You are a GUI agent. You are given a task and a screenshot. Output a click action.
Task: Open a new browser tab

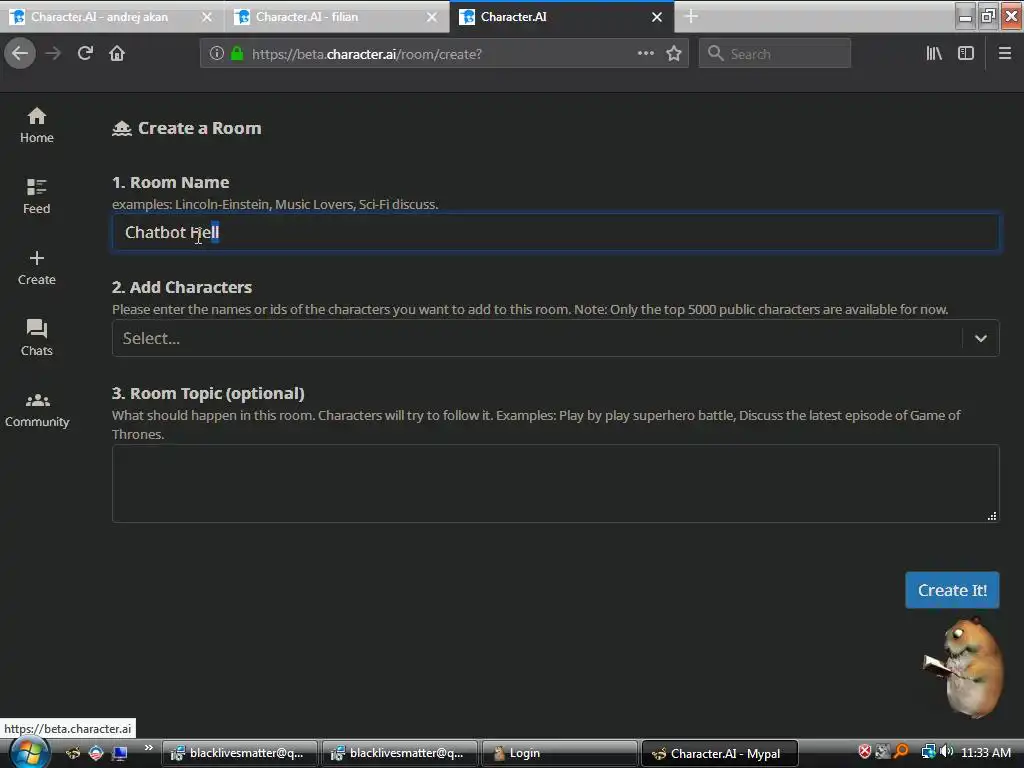pyautogui.click(x=691, y=17)
